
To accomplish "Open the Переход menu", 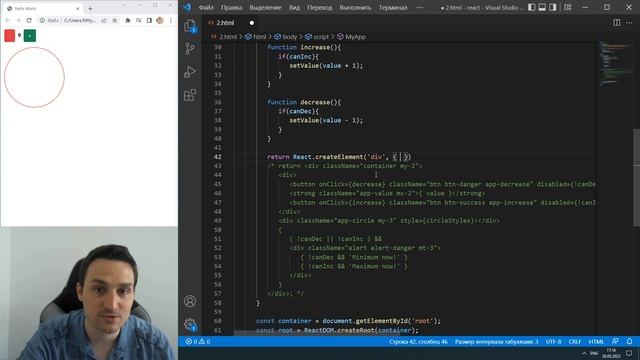I will (x=320, y=7).
